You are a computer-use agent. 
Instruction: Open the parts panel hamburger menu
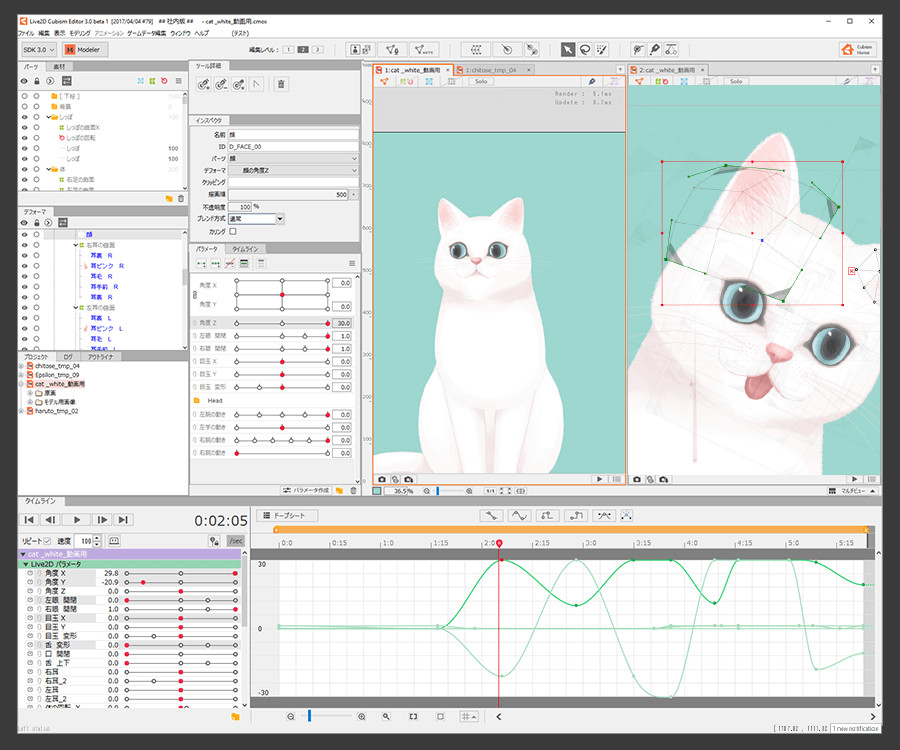pos(179,81)
